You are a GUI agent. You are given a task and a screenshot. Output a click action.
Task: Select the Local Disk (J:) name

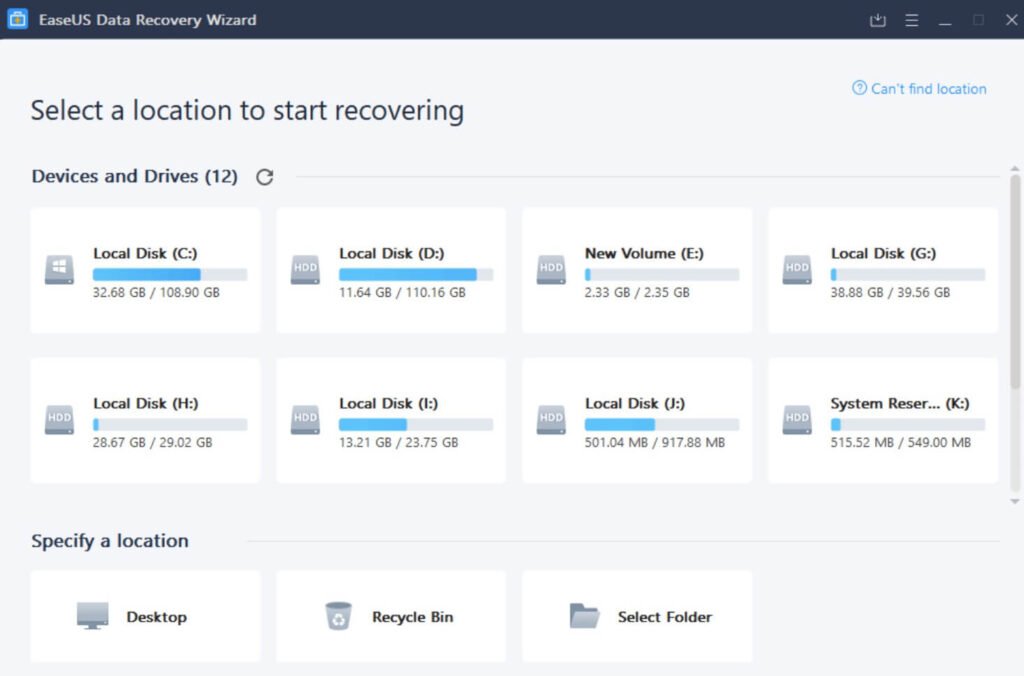(635, 404)
